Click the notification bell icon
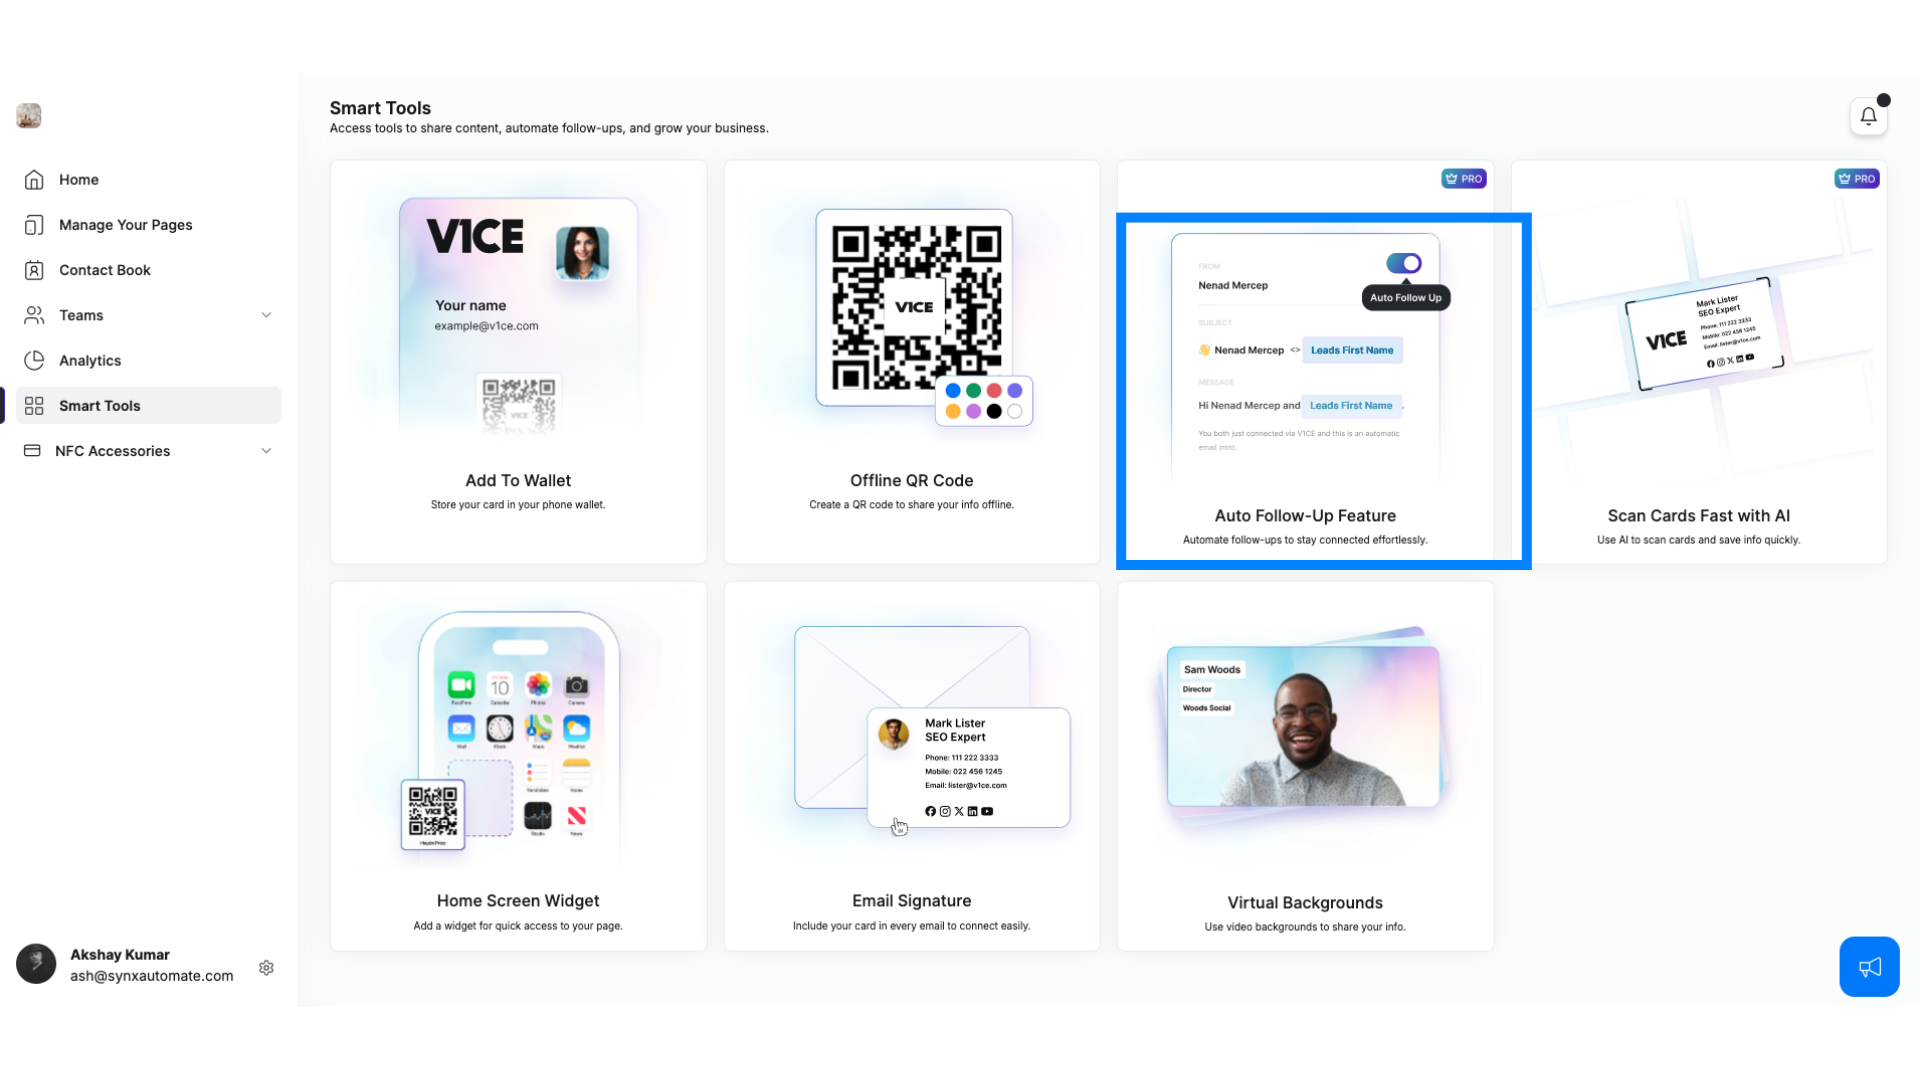The width and height of the screenshot is (1920, 1080). (x=1869, y=116)
